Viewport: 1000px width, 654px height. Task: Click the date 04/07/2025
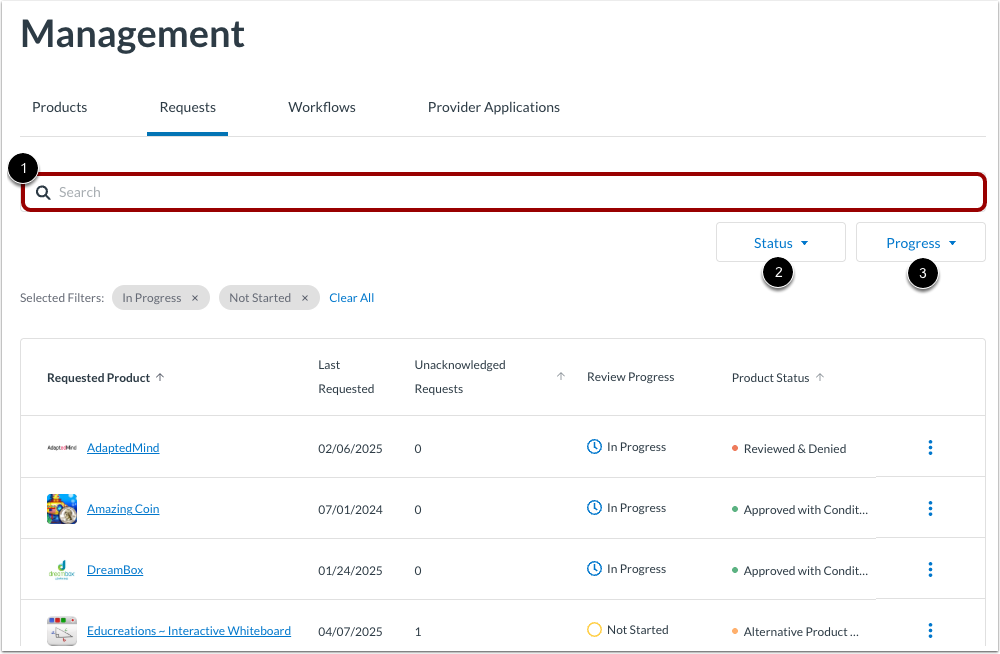pos(350,632)
